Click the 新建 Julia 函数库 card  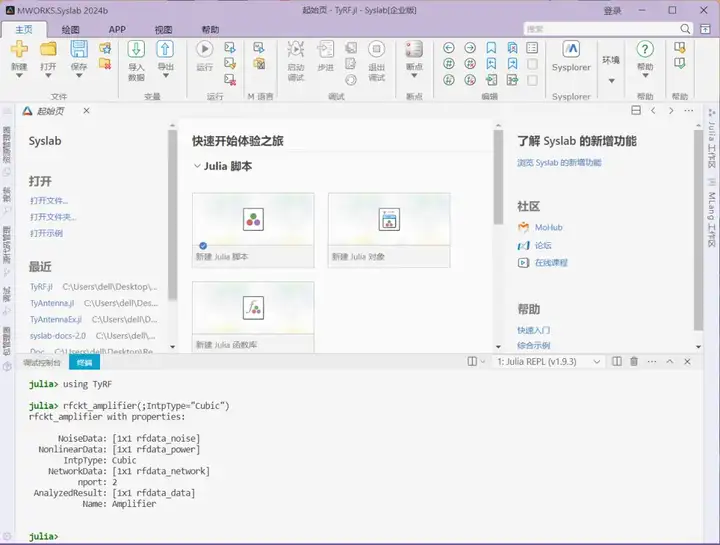click(253, 317)
